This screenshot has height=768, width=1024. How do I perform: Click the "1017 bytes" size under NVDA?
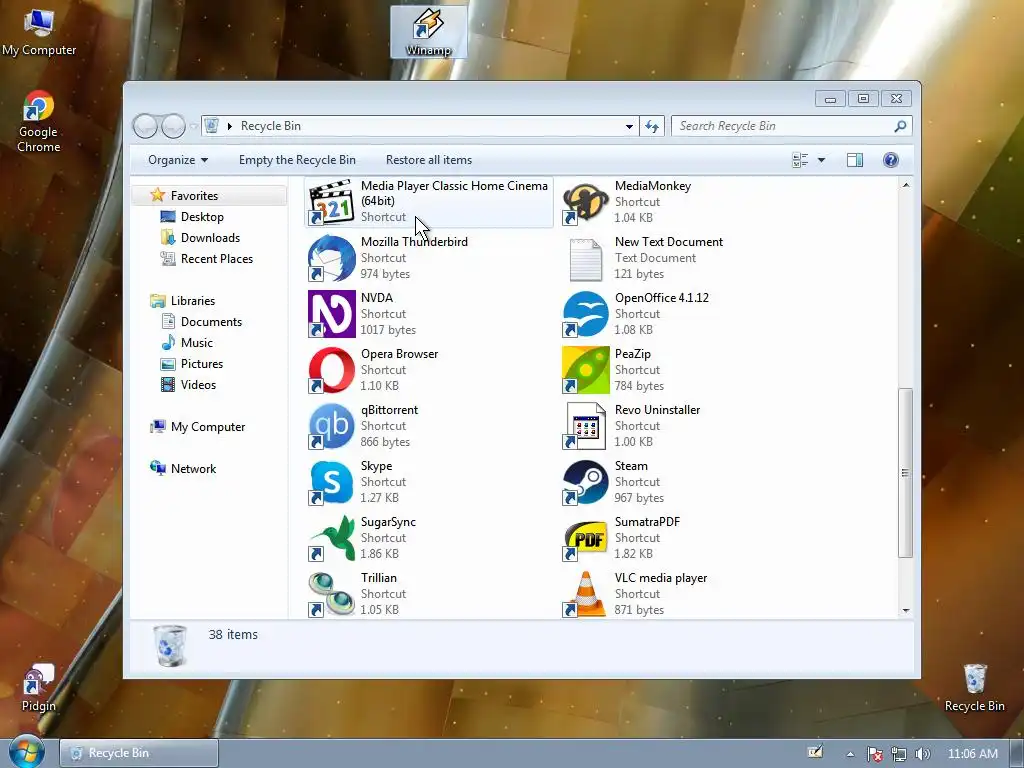point(388,330)
